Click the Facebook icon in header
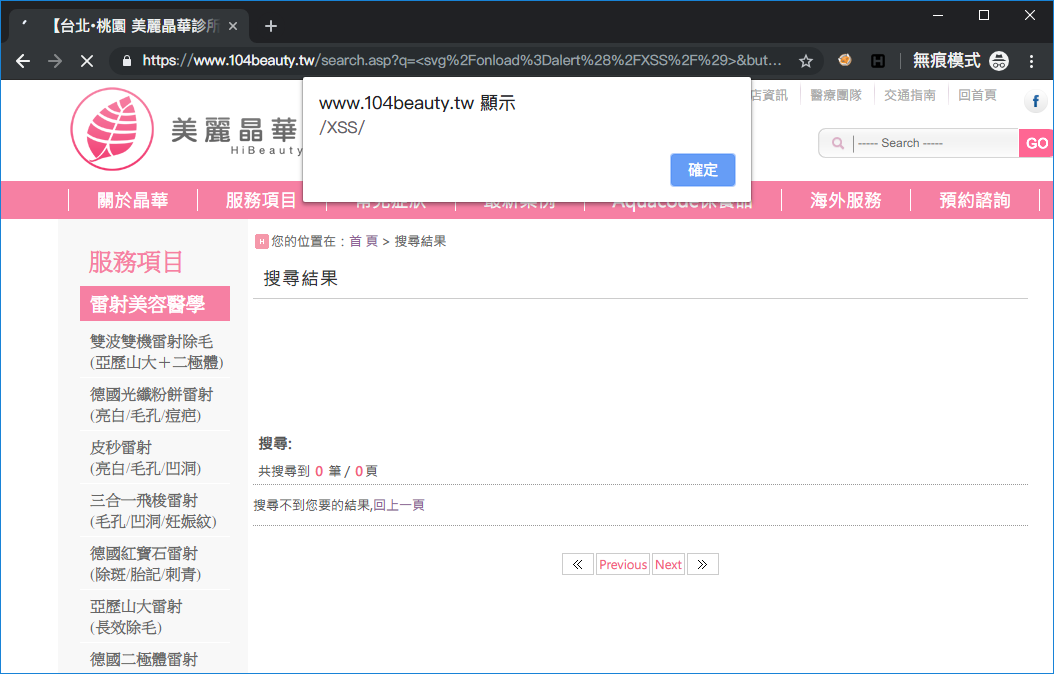This screenshot has width=1054, height=674. (1035, 101)
